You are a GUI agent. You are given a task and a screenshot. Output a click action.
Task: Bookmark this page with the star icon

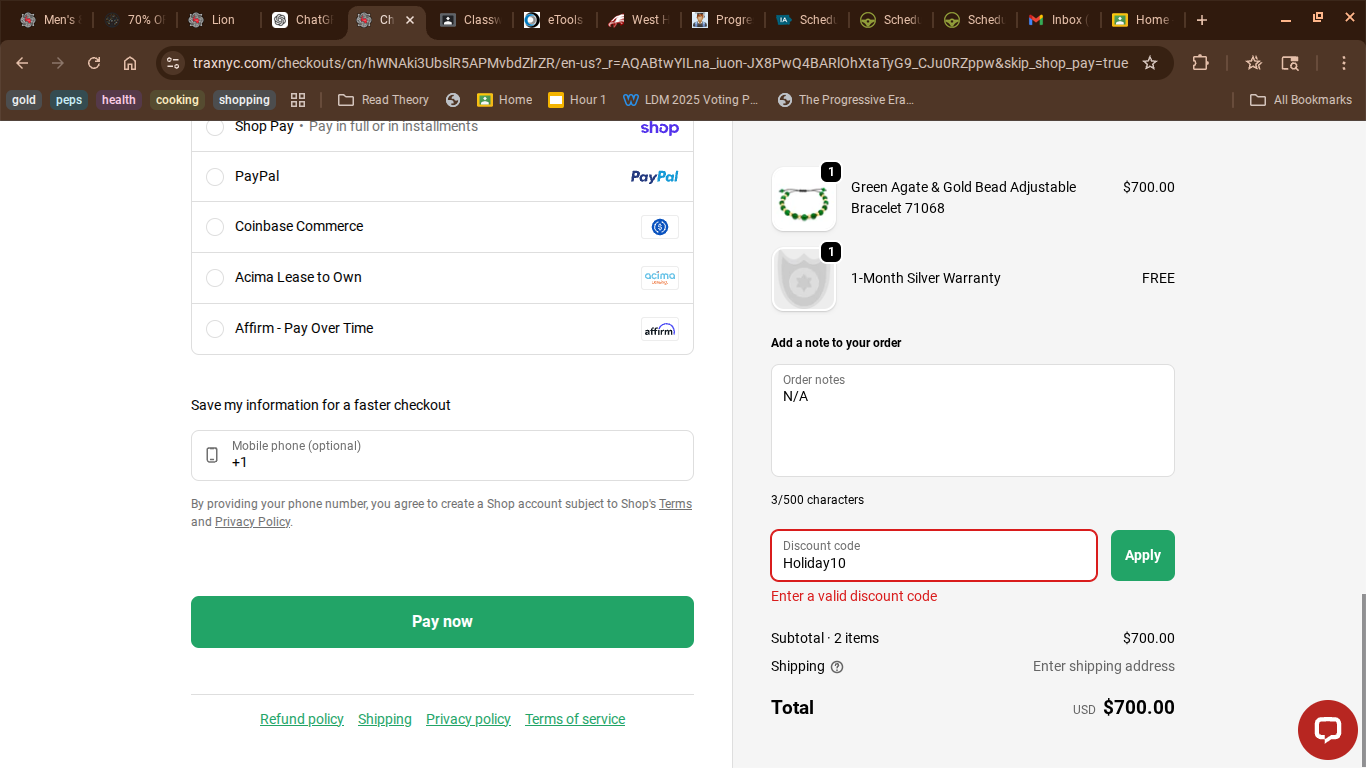point(1150,63)
